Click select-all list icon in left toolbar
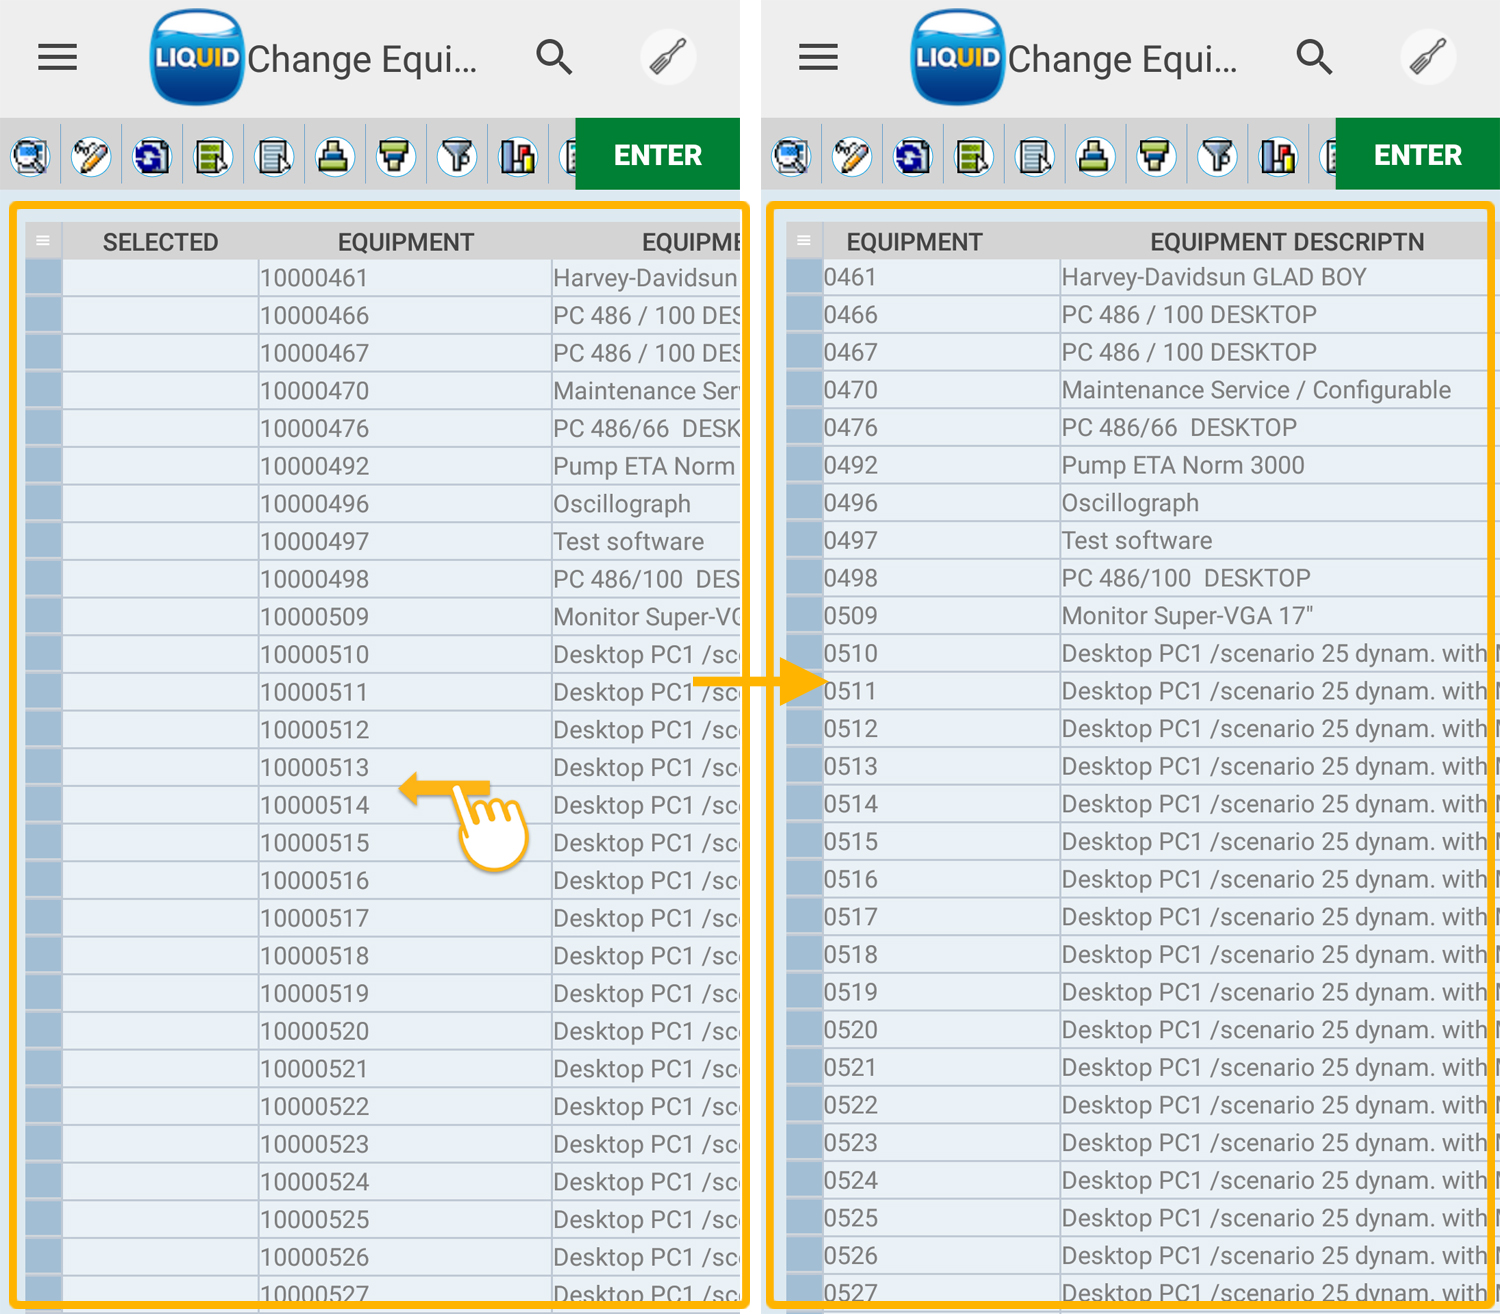Image resolution: width=1500 pixels, height=1314 pixels. (213, 157)
